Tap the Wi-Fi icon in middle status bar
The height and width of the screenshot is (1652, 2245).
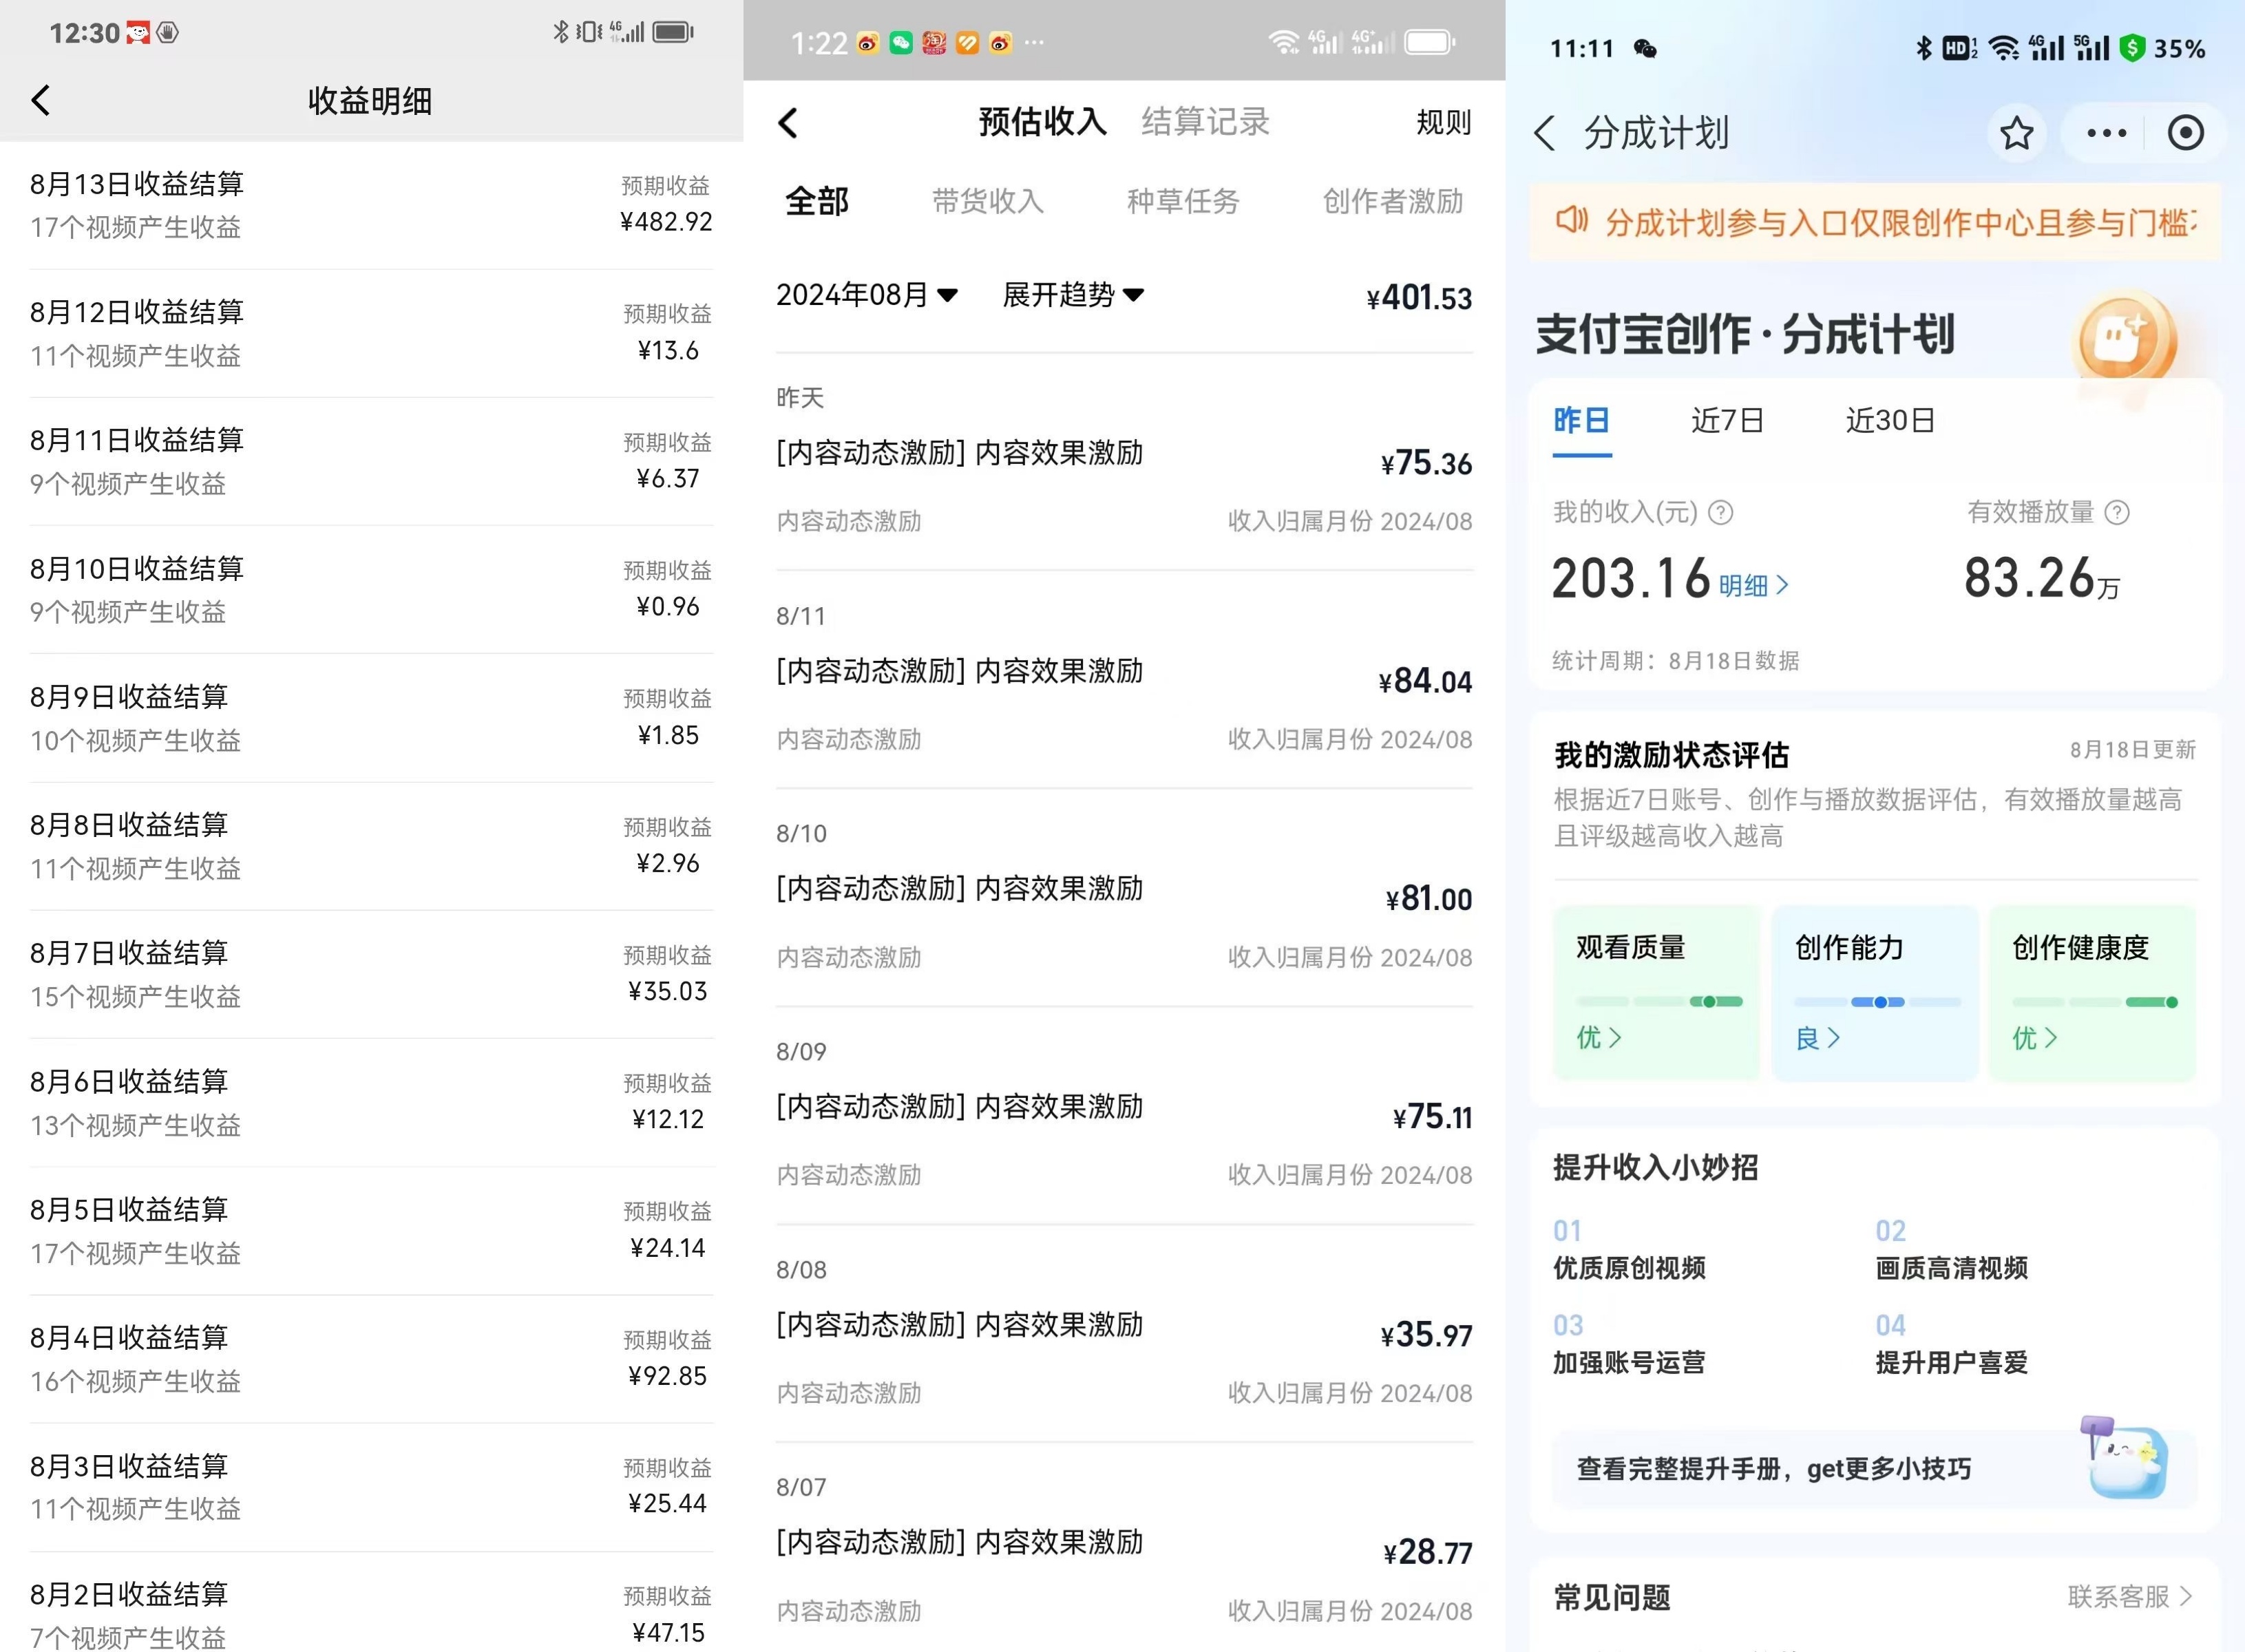coord(1284,42)
